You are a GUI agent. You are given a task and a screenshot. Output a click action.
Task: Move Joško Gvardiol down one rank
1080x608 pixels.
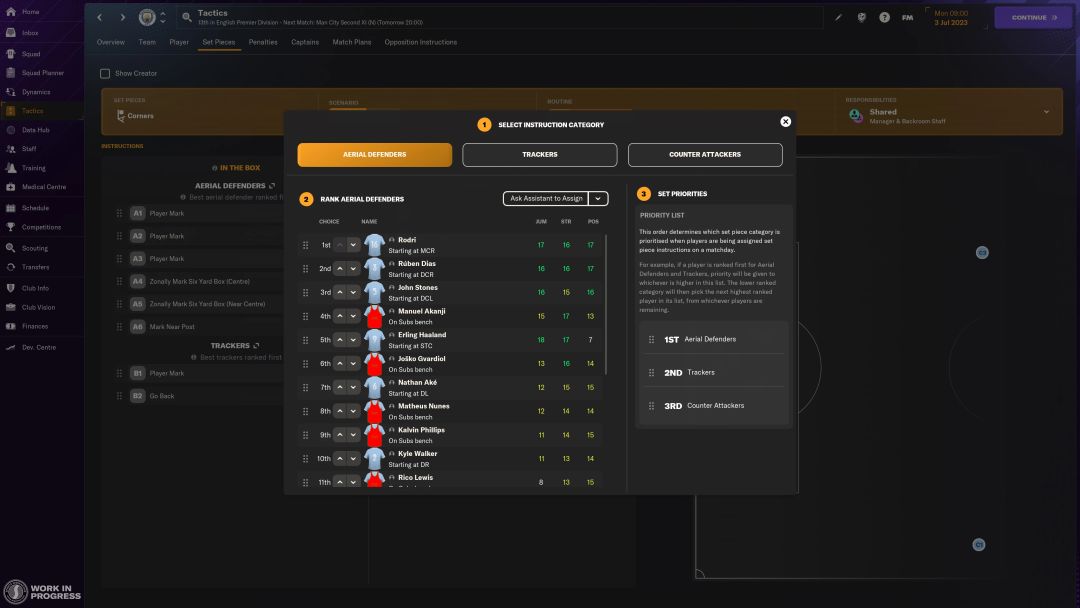[x=353, y=364]
